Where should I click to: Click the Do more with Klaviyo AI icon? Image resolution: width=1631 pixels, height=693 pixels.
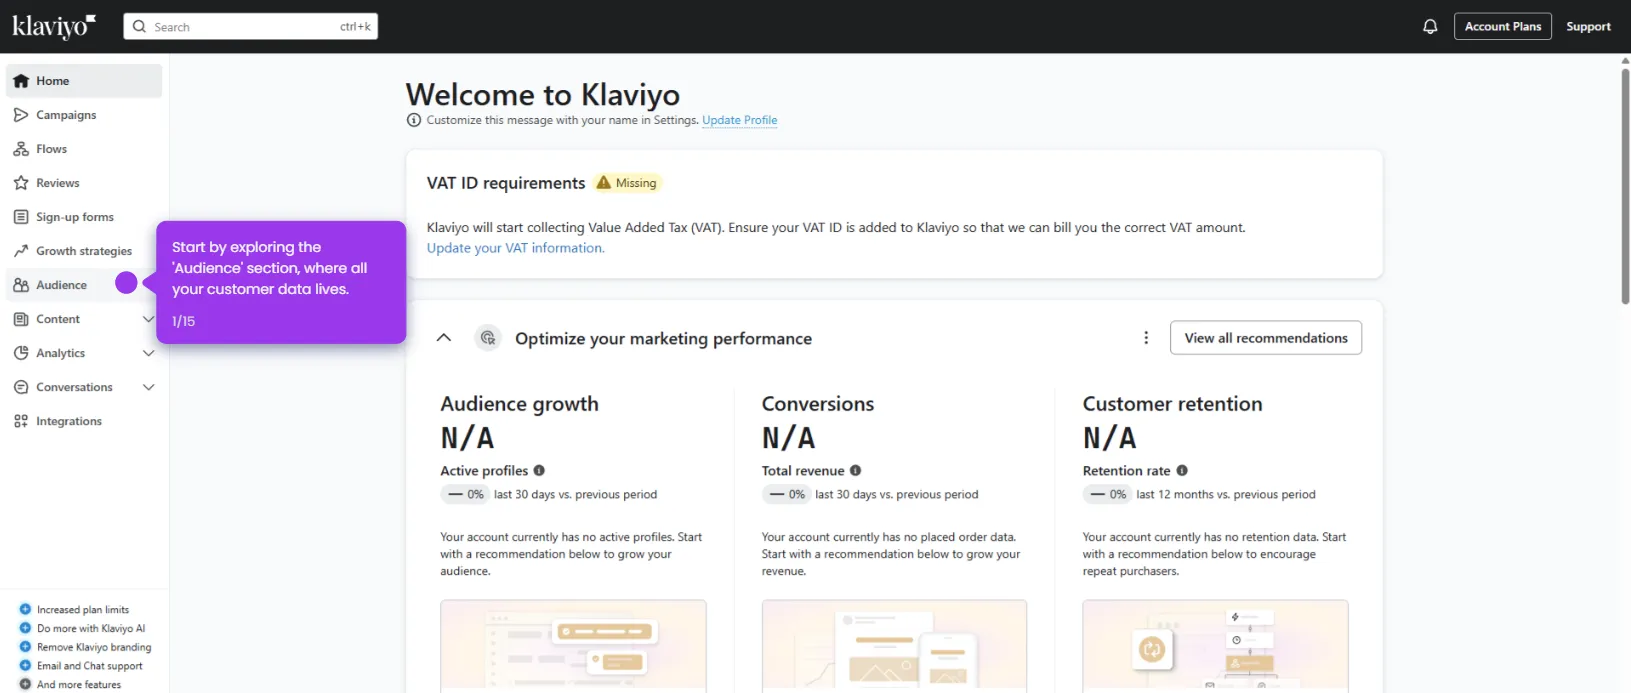[26, 628]
